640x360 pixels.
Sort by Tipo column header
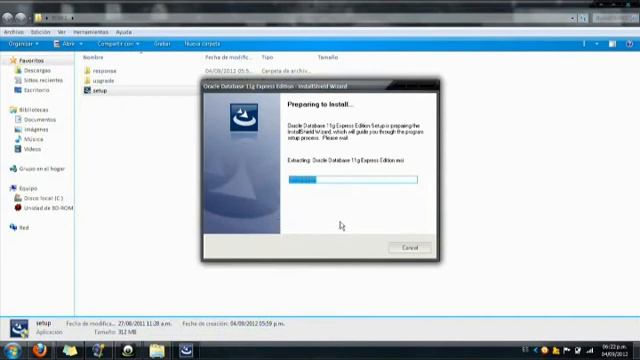267,58
